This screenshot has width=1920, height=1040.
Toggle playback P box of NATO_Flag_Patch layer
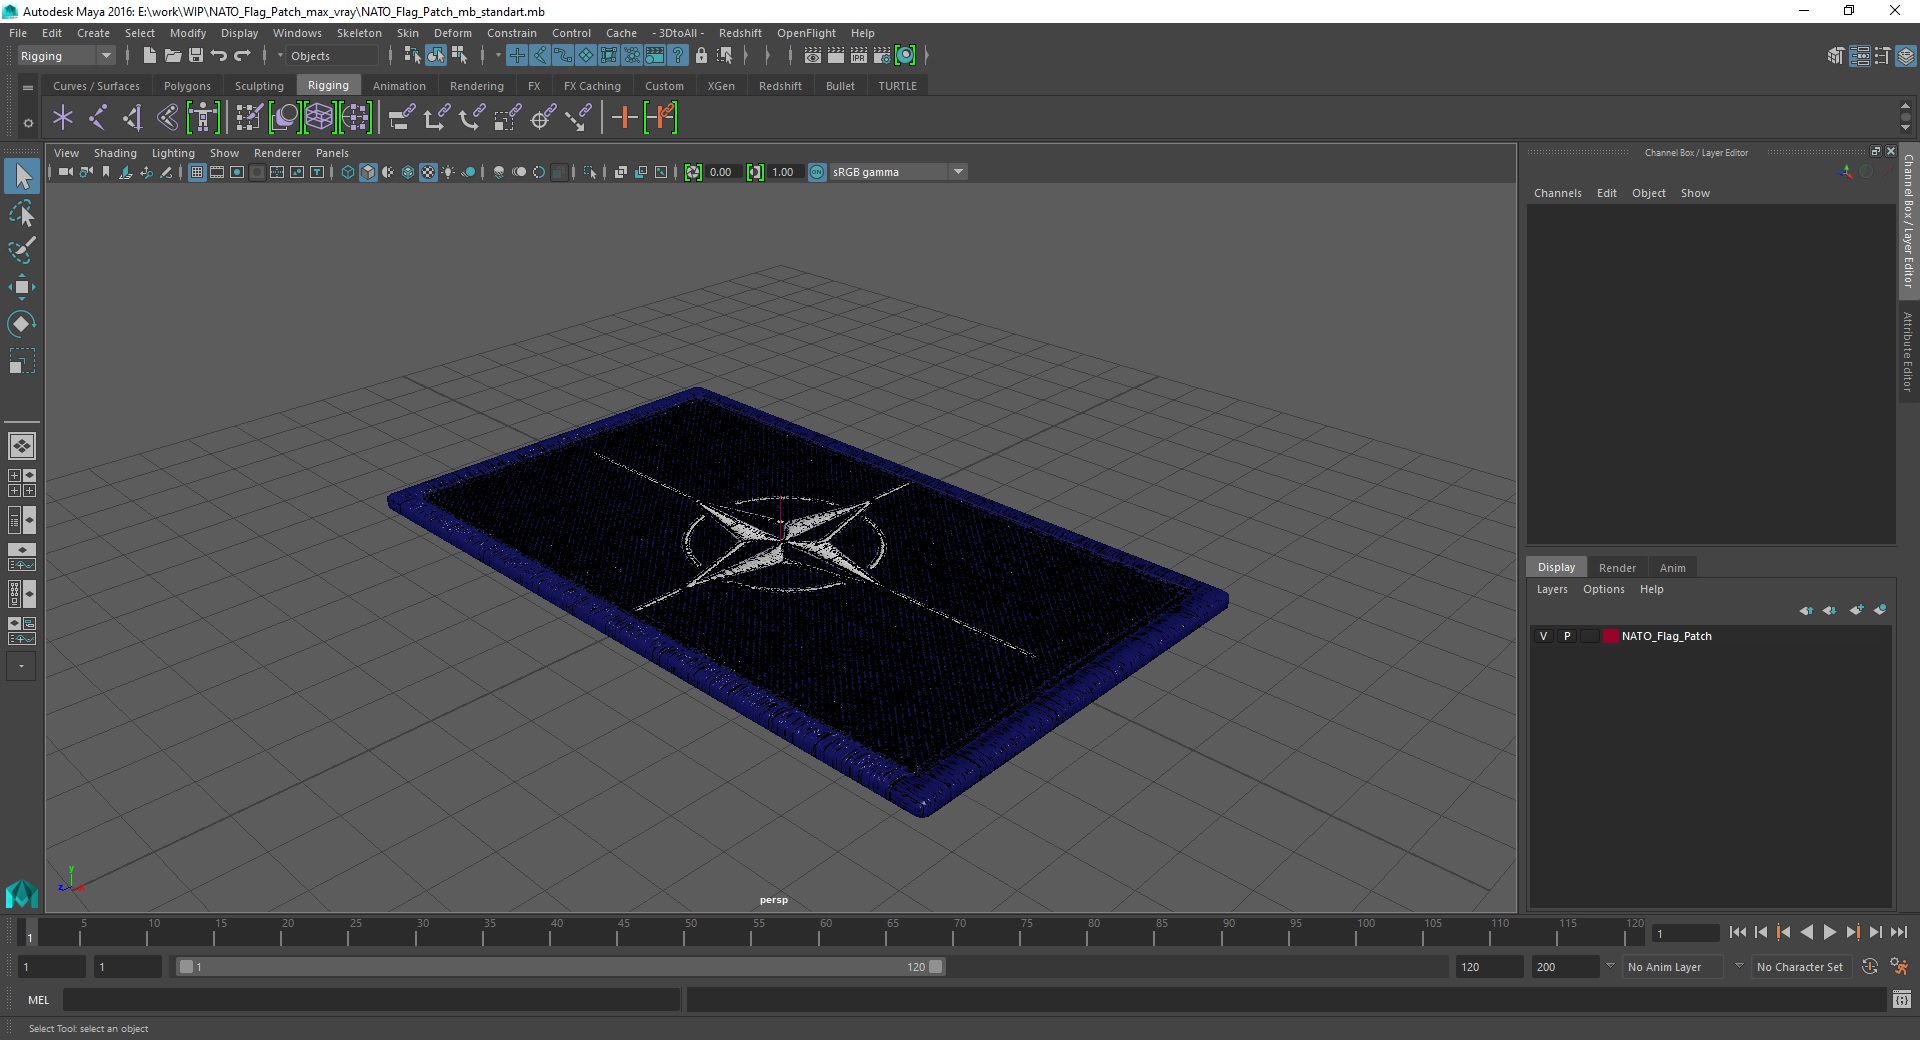(x=1567, y=636)
